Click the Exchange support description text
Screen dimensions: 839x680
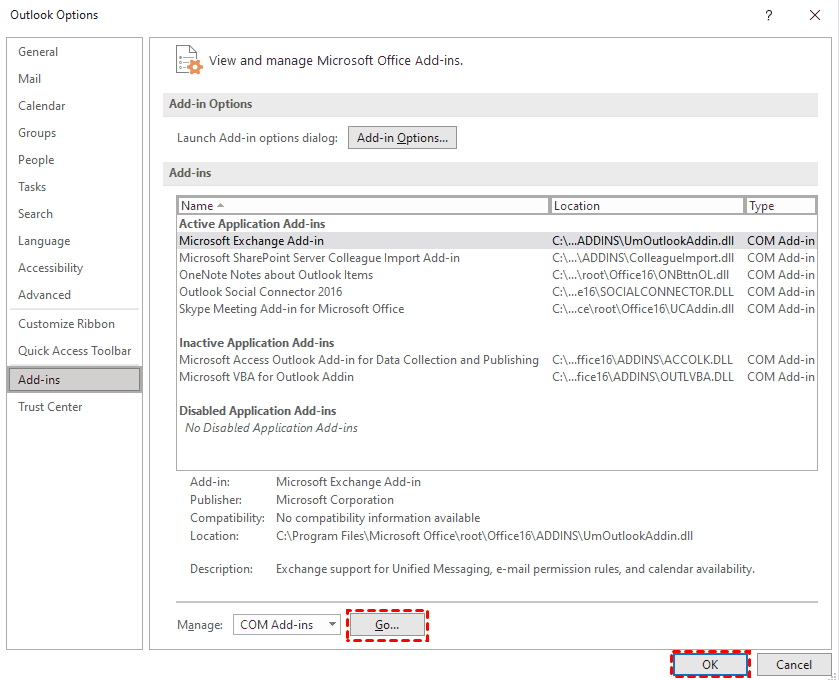515,569
